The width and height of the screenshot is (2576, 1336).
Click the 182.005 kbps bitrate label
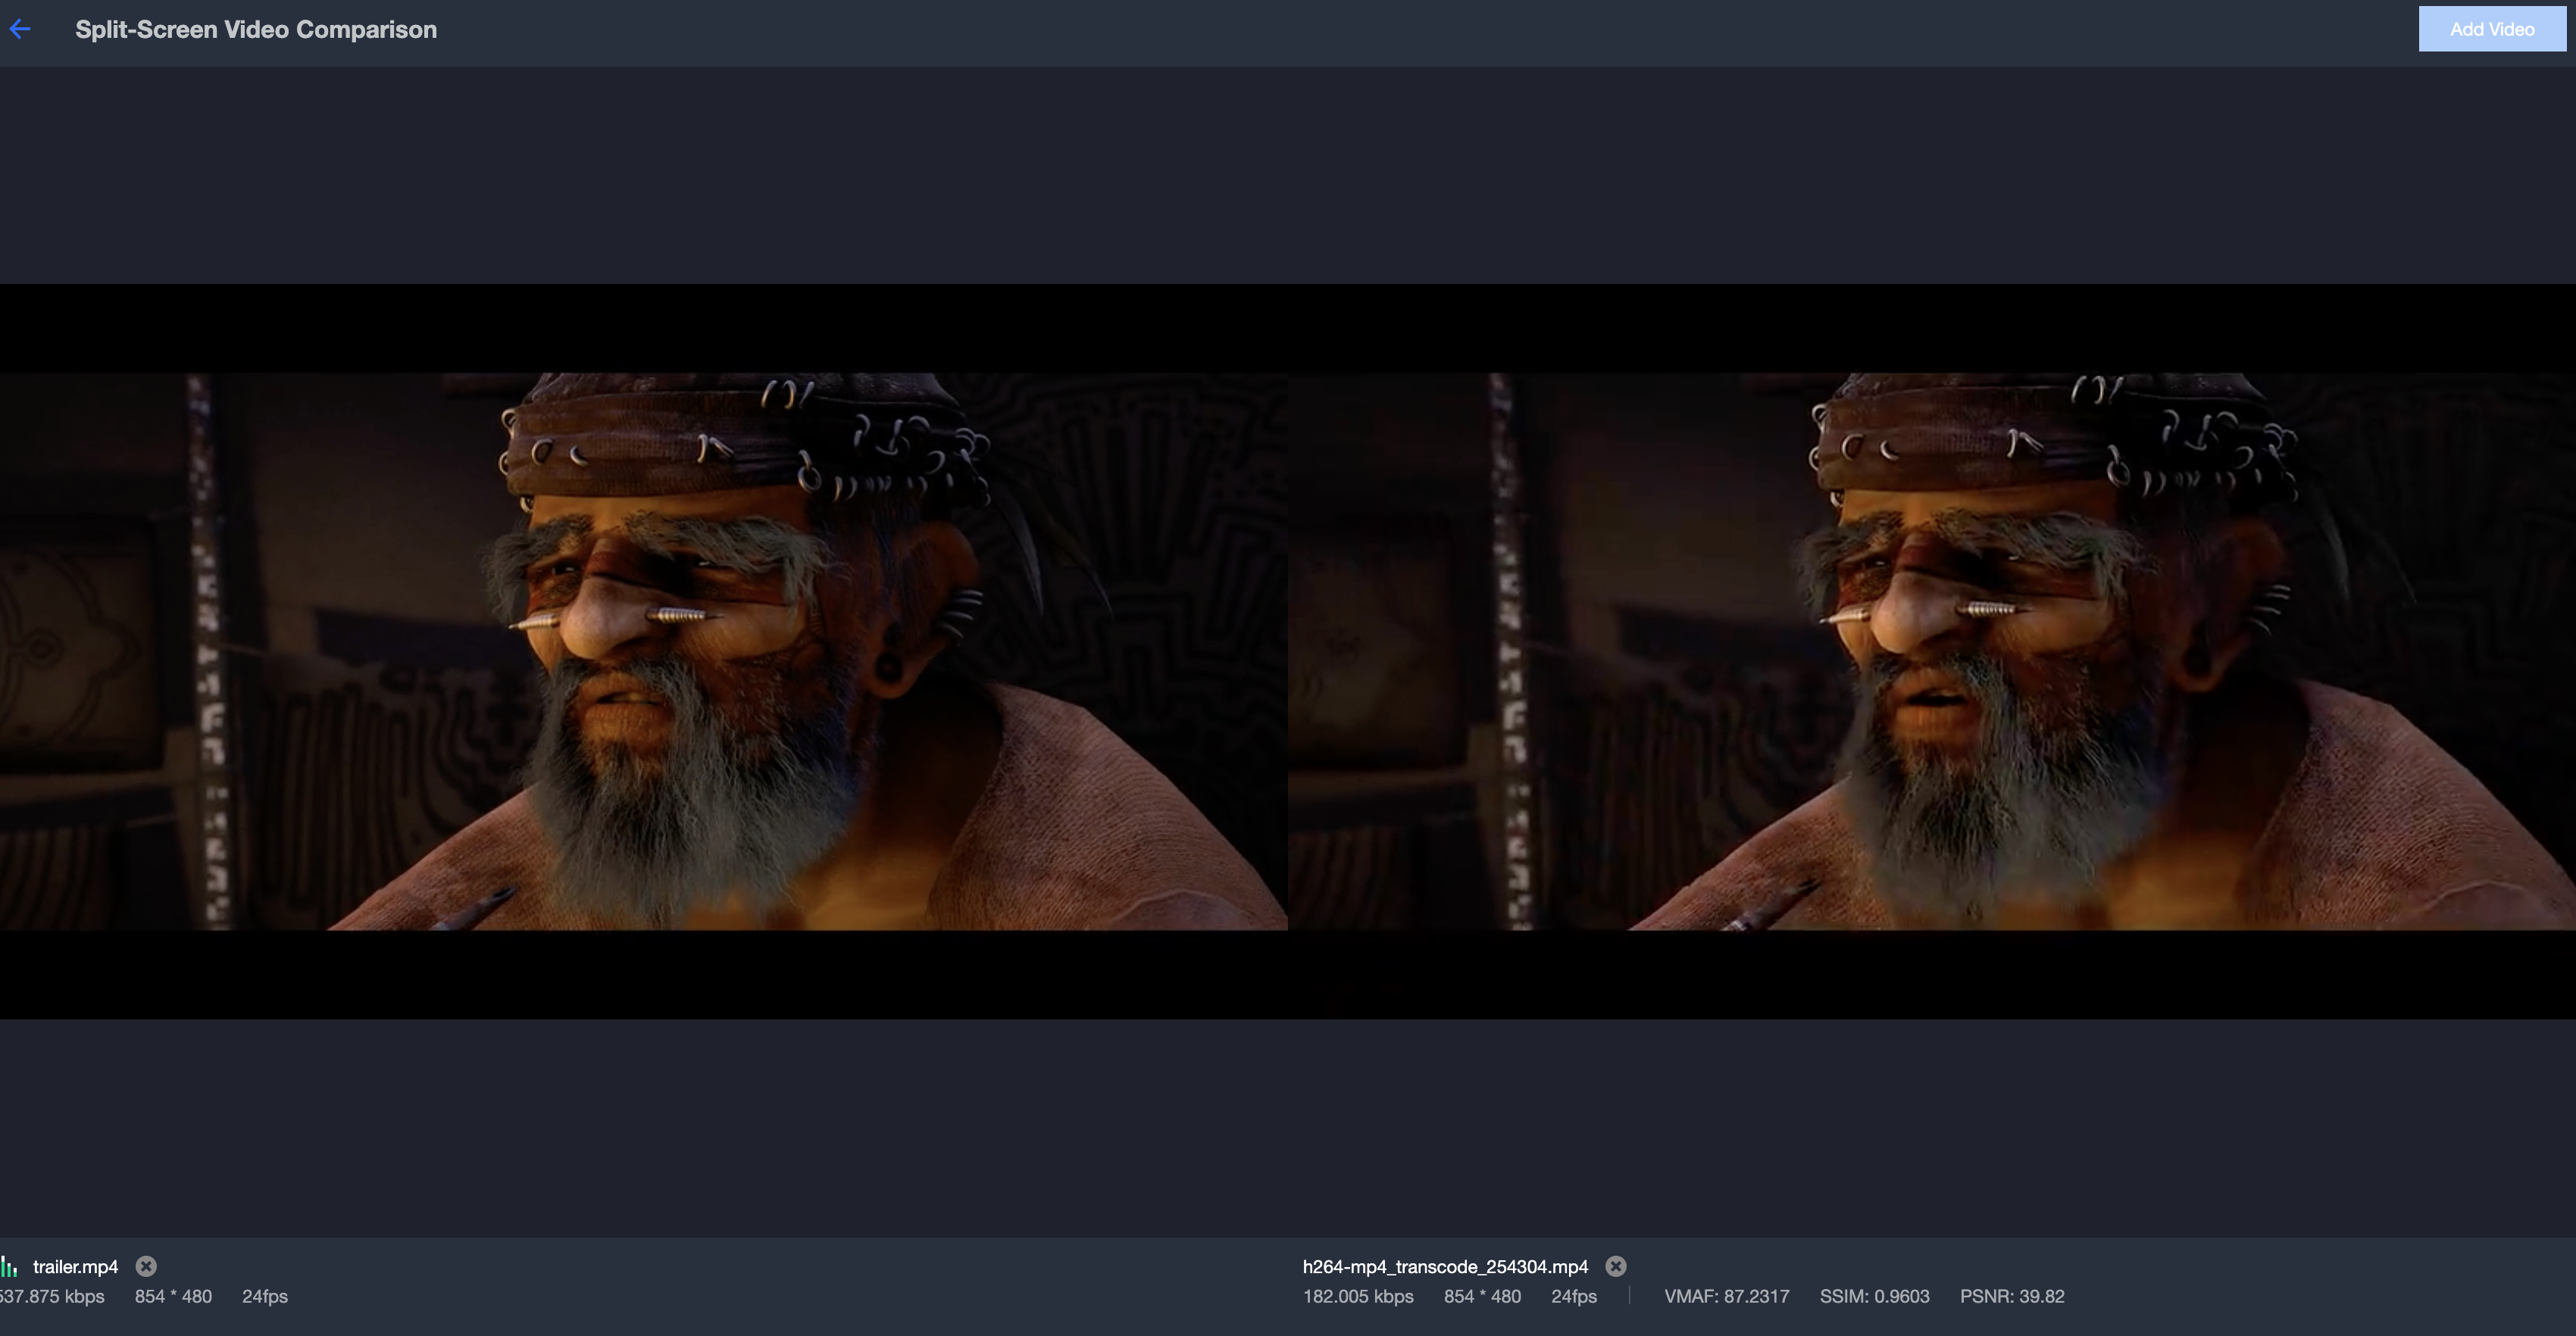(x=1358, y=1297)
